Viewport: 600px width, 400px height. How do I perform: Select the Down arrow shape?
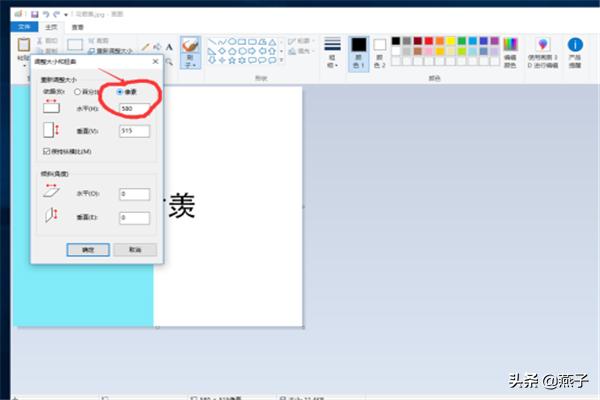[212, 60]
